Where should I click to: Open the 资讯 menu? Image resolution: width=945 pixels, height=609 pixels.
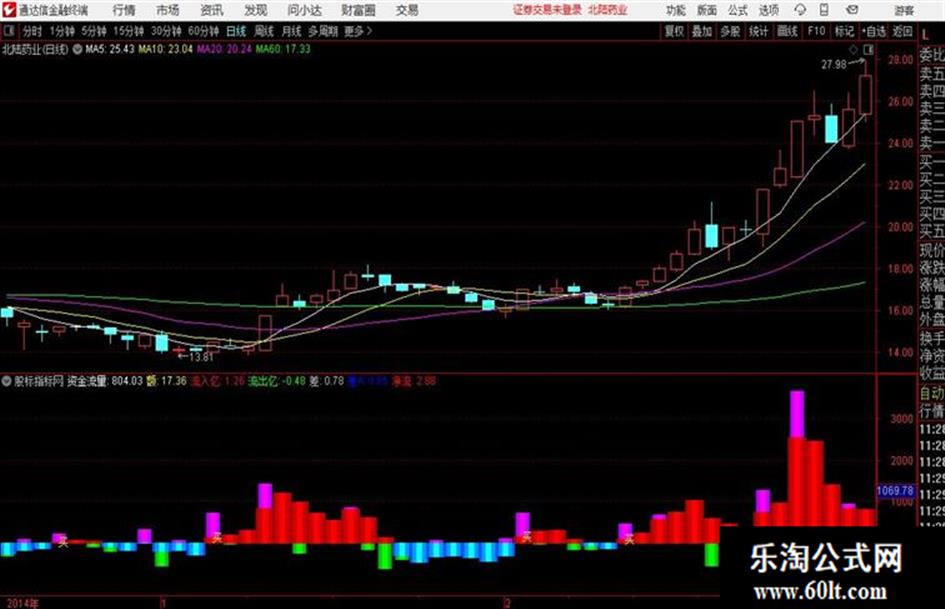[212, 10]
